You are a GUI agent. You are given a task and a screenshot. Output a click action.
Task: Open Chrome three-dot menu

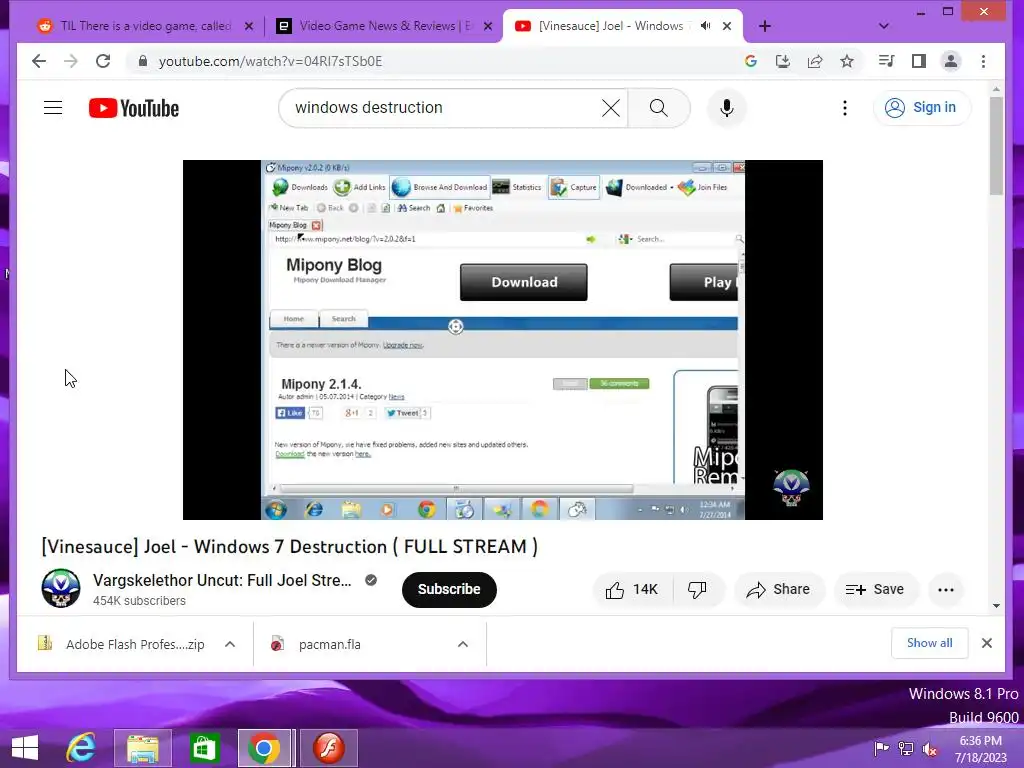click(x=983, y=61)
